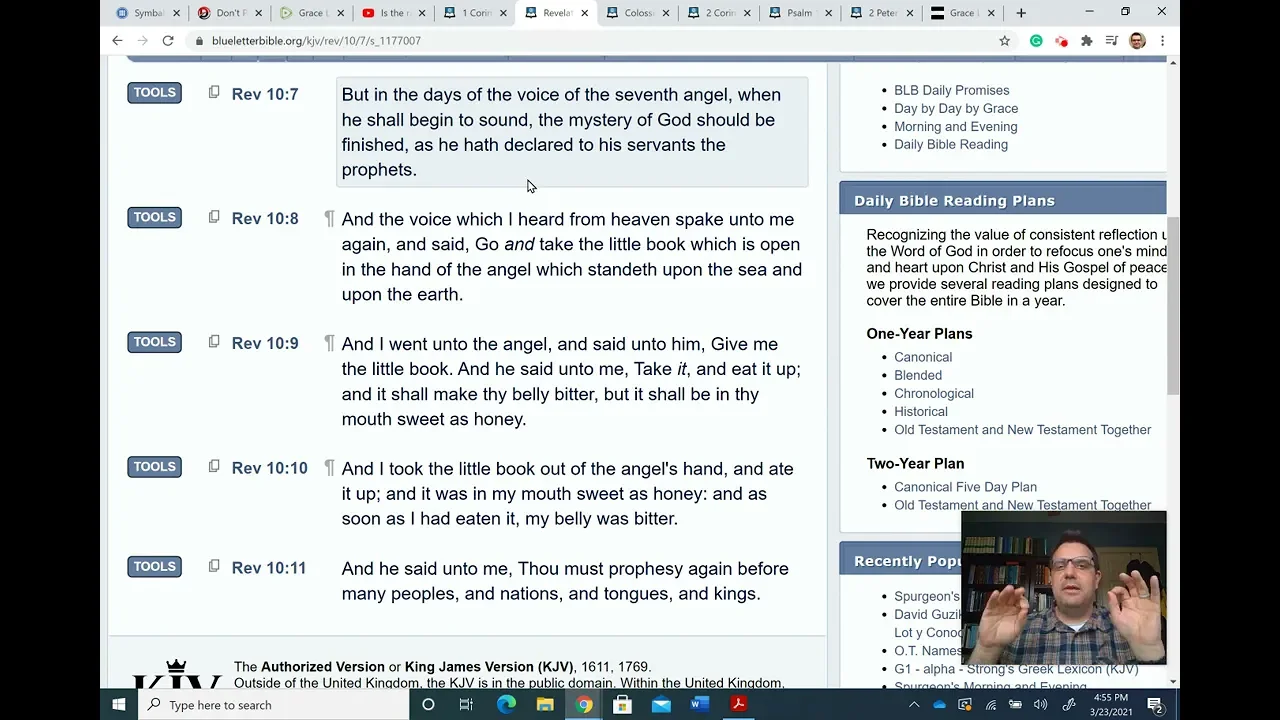Image resolution: width=1280 pixels, height=720 pixels.
Task: Click the paragraph mark beside Rev 10:10
Action: click(x=329, y=468)
